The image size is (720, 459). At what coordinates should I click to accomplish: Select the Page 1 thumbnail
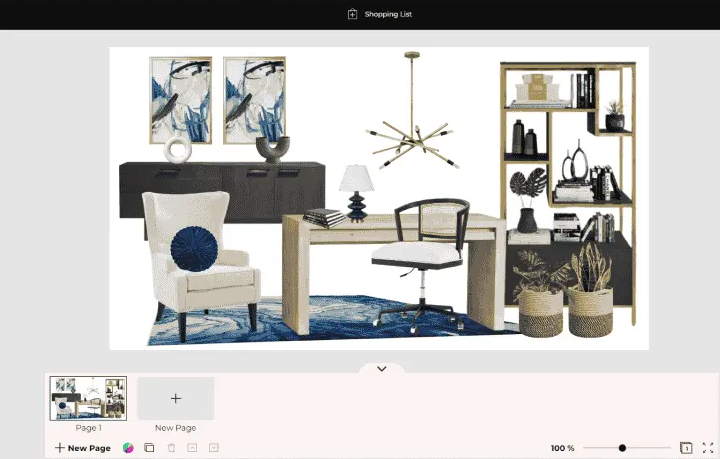click(88, 398)
